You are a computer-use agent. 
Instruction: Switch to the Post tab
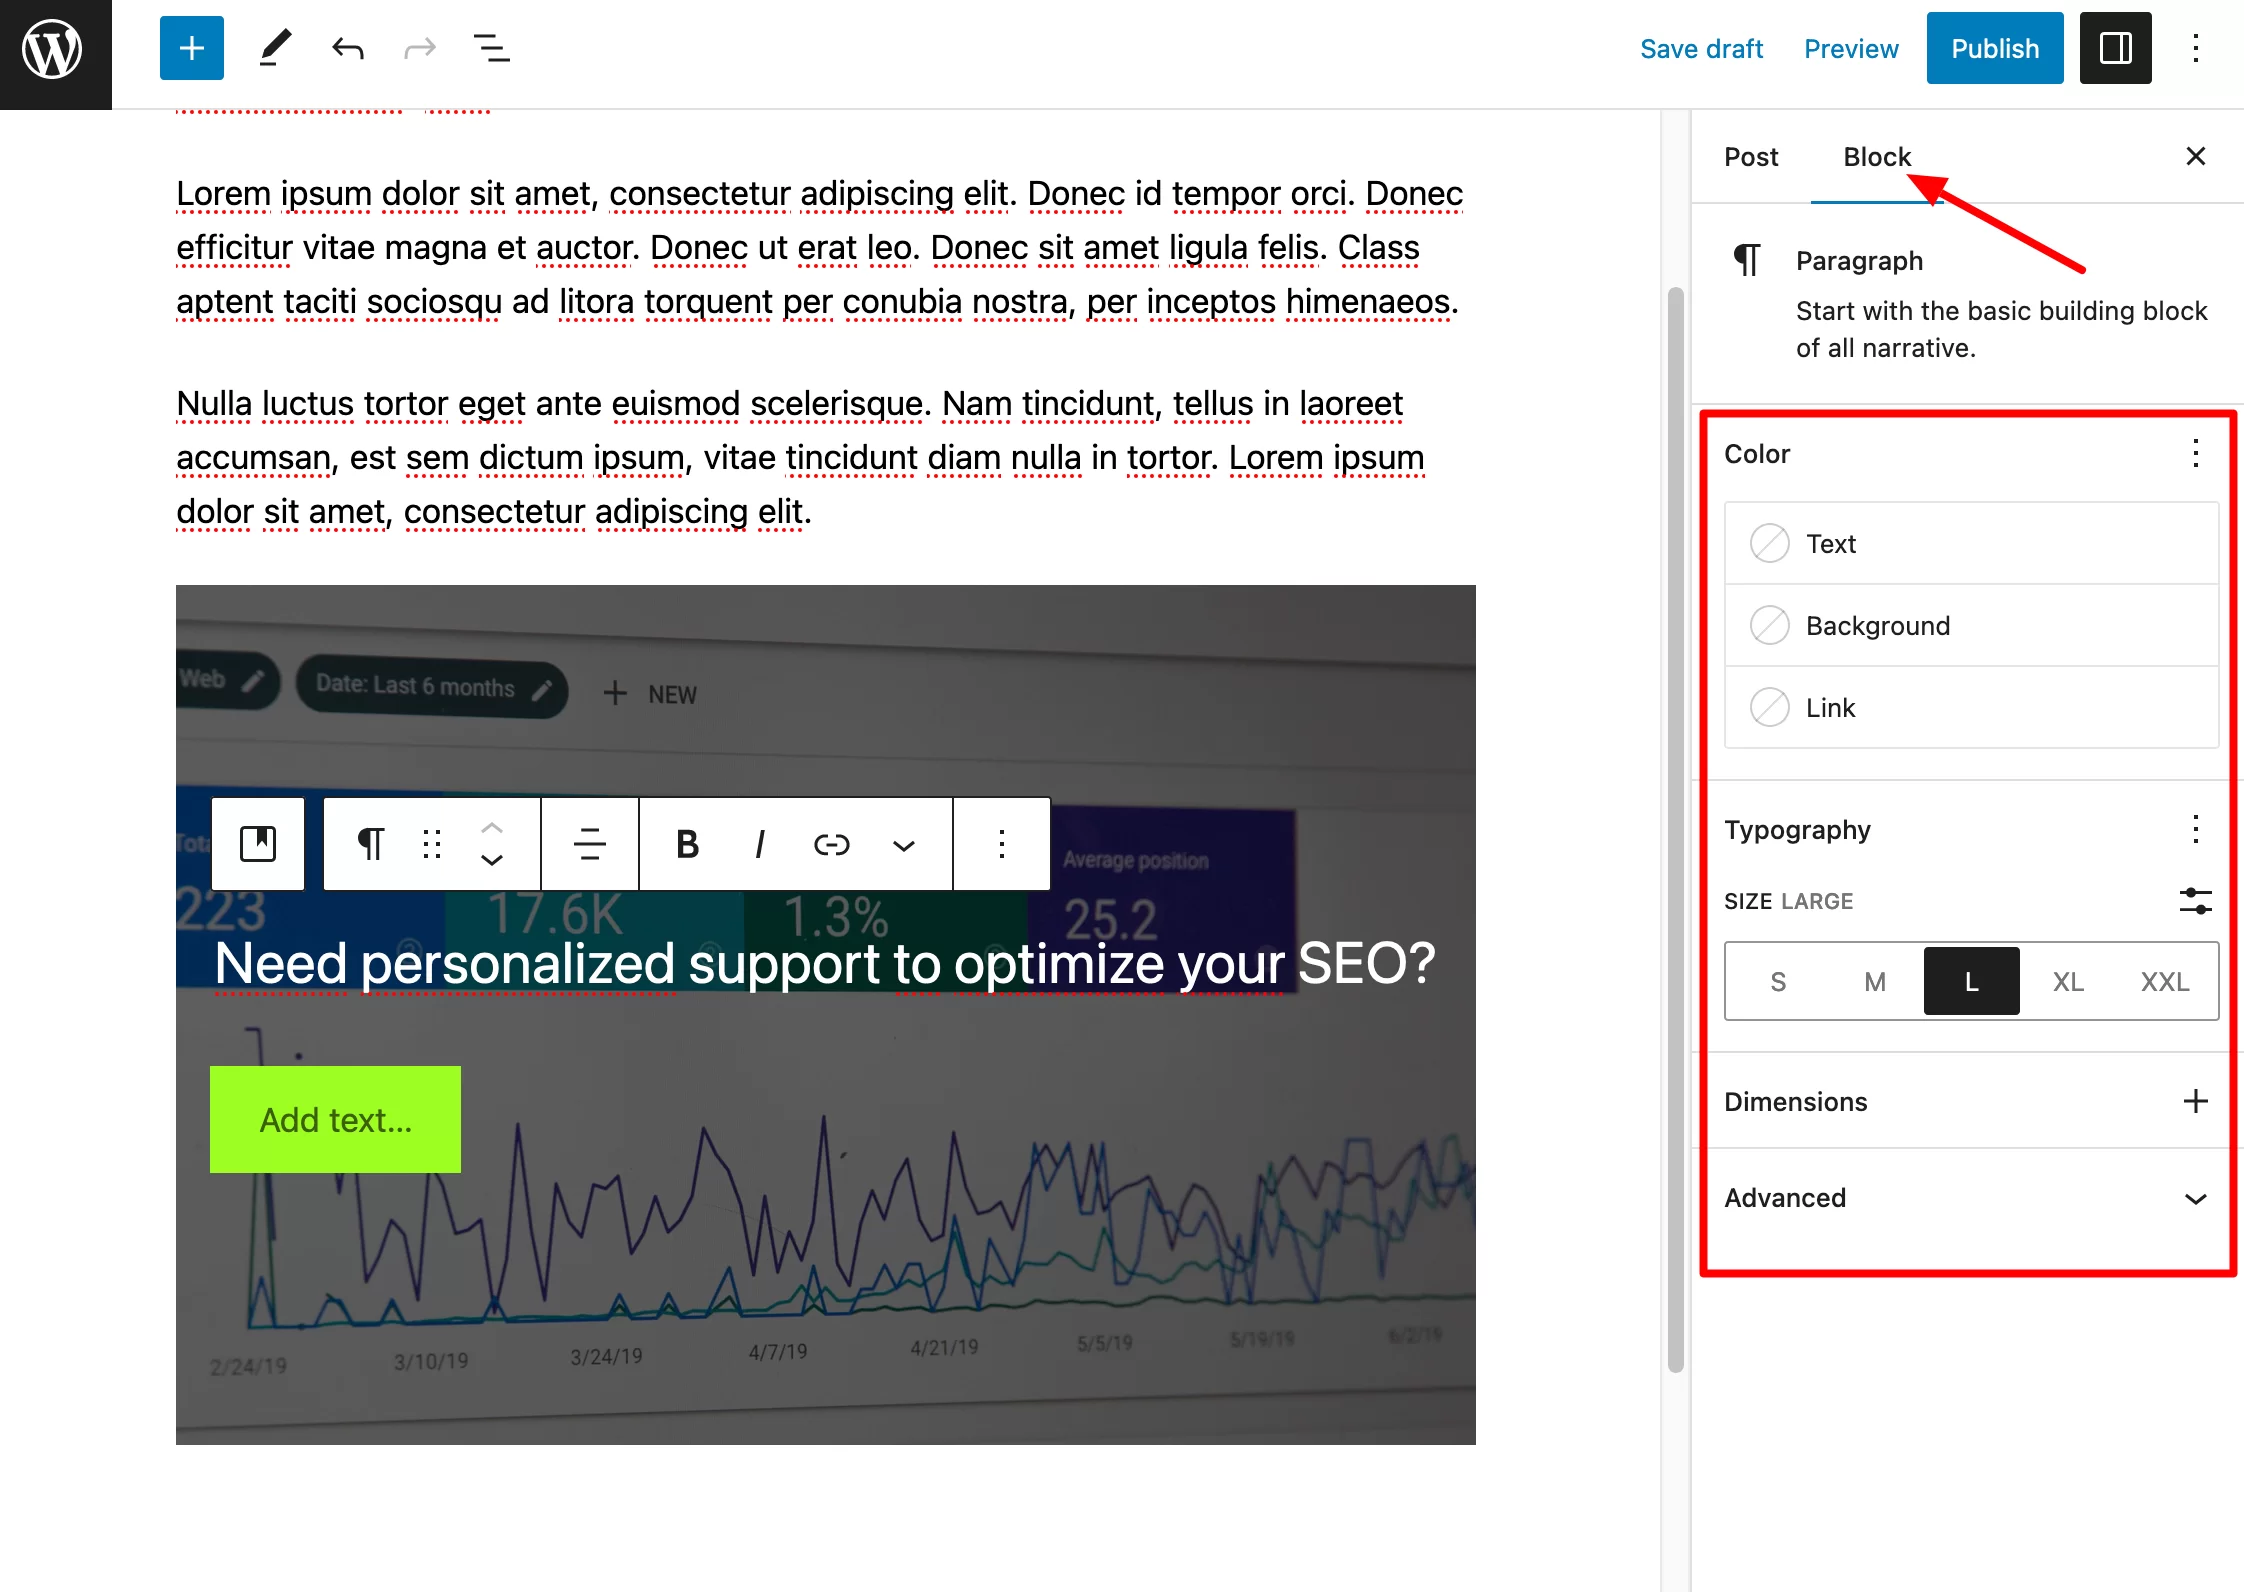1751,157
